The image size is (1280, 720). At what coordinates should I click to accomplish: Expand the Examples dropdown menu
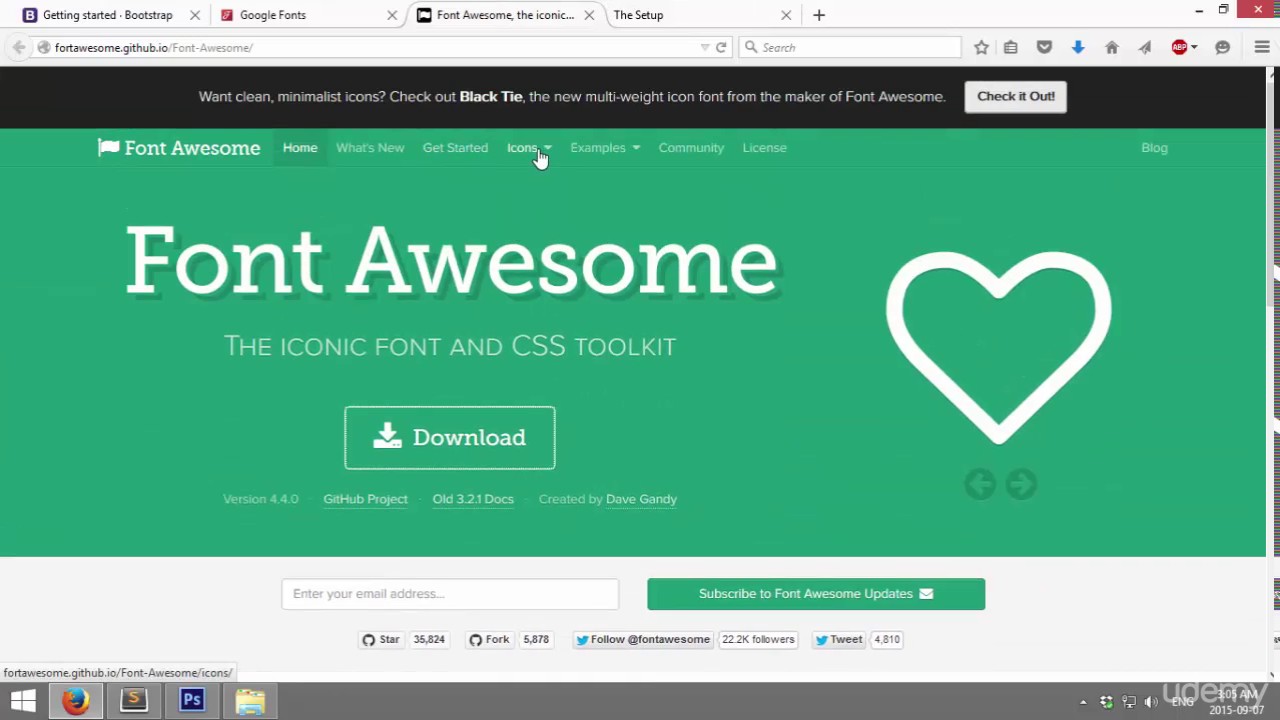(604, 148)
